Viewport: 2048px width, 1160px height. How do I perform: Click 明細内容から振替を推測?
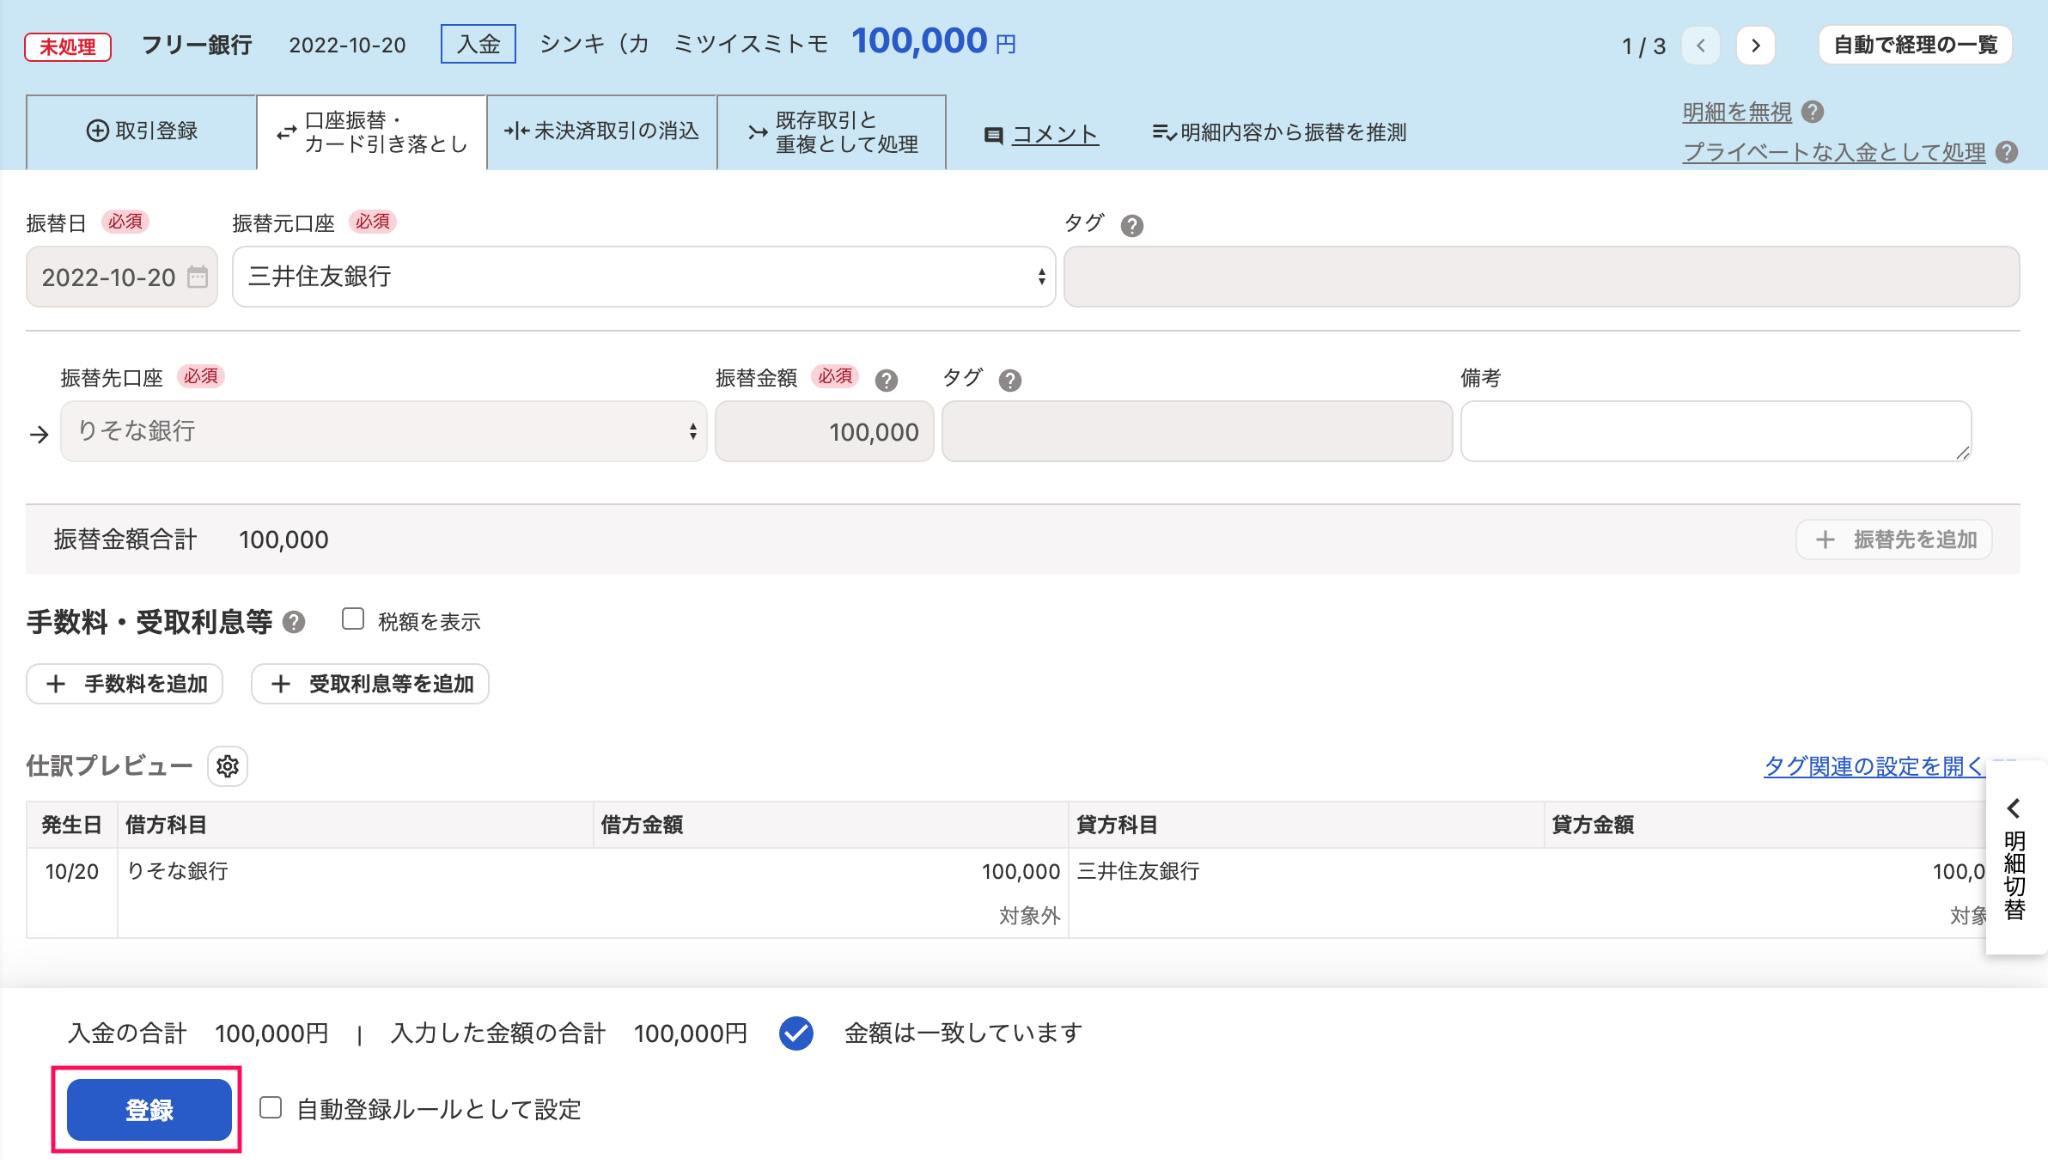(1279, 132)
